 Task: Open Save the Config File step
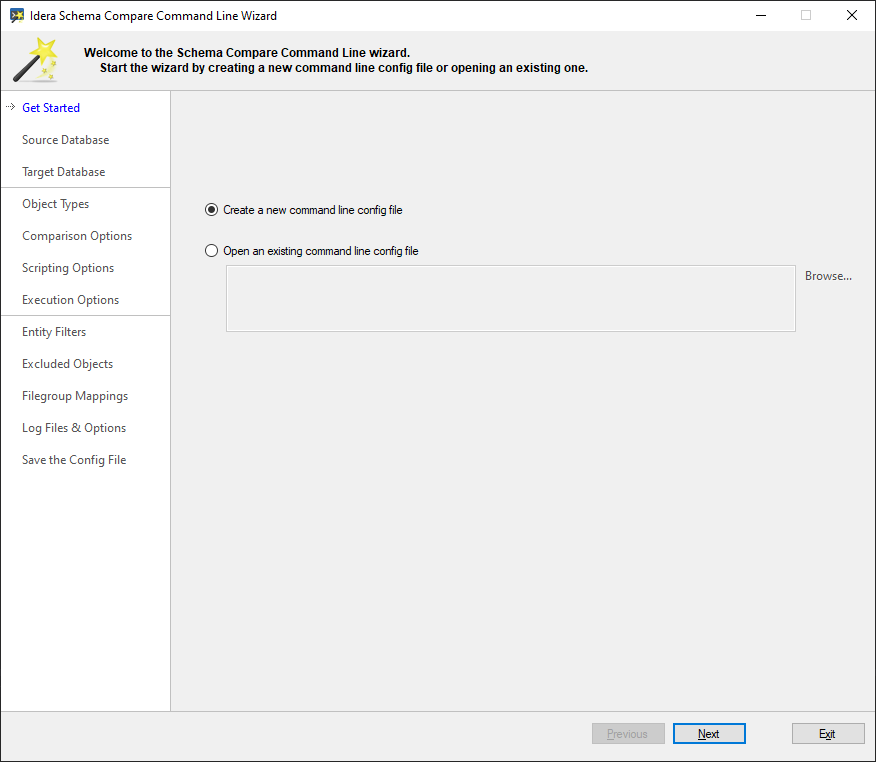(74, 460)
